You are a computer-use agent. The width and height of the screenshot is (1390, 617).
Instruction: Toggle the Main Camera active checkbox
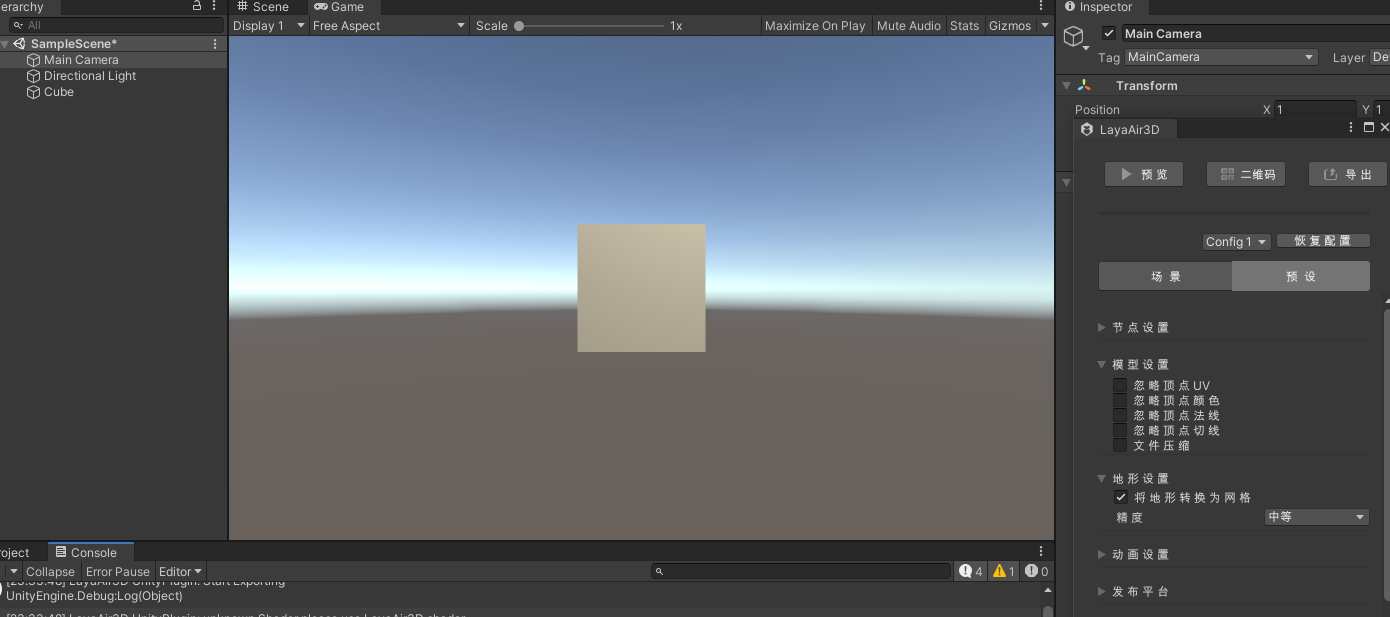[1109, 33]
